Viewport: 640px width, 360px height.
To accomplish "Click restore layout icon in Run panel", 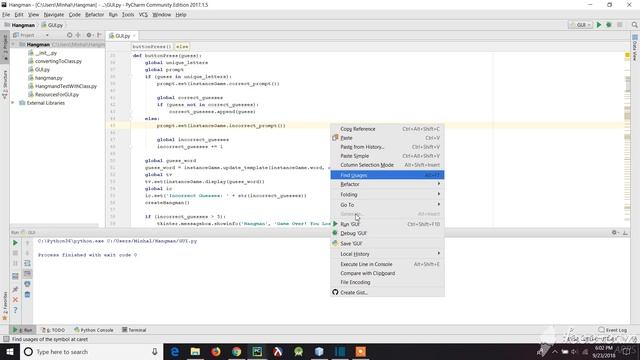I will pyautogui.click(x=15, y=276).
